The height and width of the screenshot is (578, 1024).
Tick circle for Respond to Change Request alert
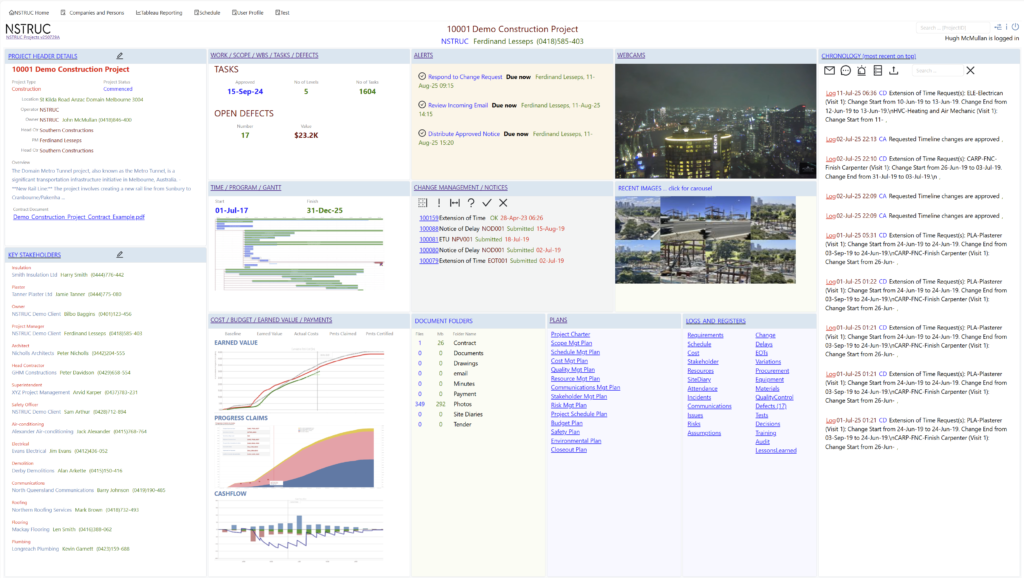422,76
